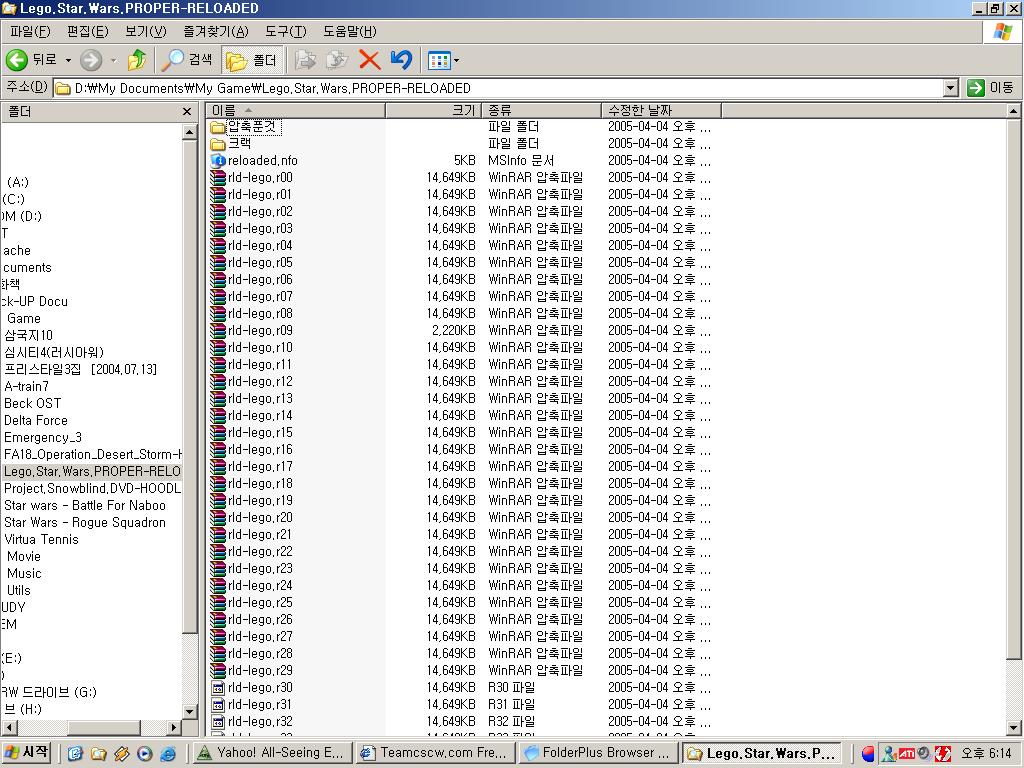Image resolution: width=1024 pixels, height=768 pixels.
Task: Sort files by the 크기 column header
Action: point(432,110)
